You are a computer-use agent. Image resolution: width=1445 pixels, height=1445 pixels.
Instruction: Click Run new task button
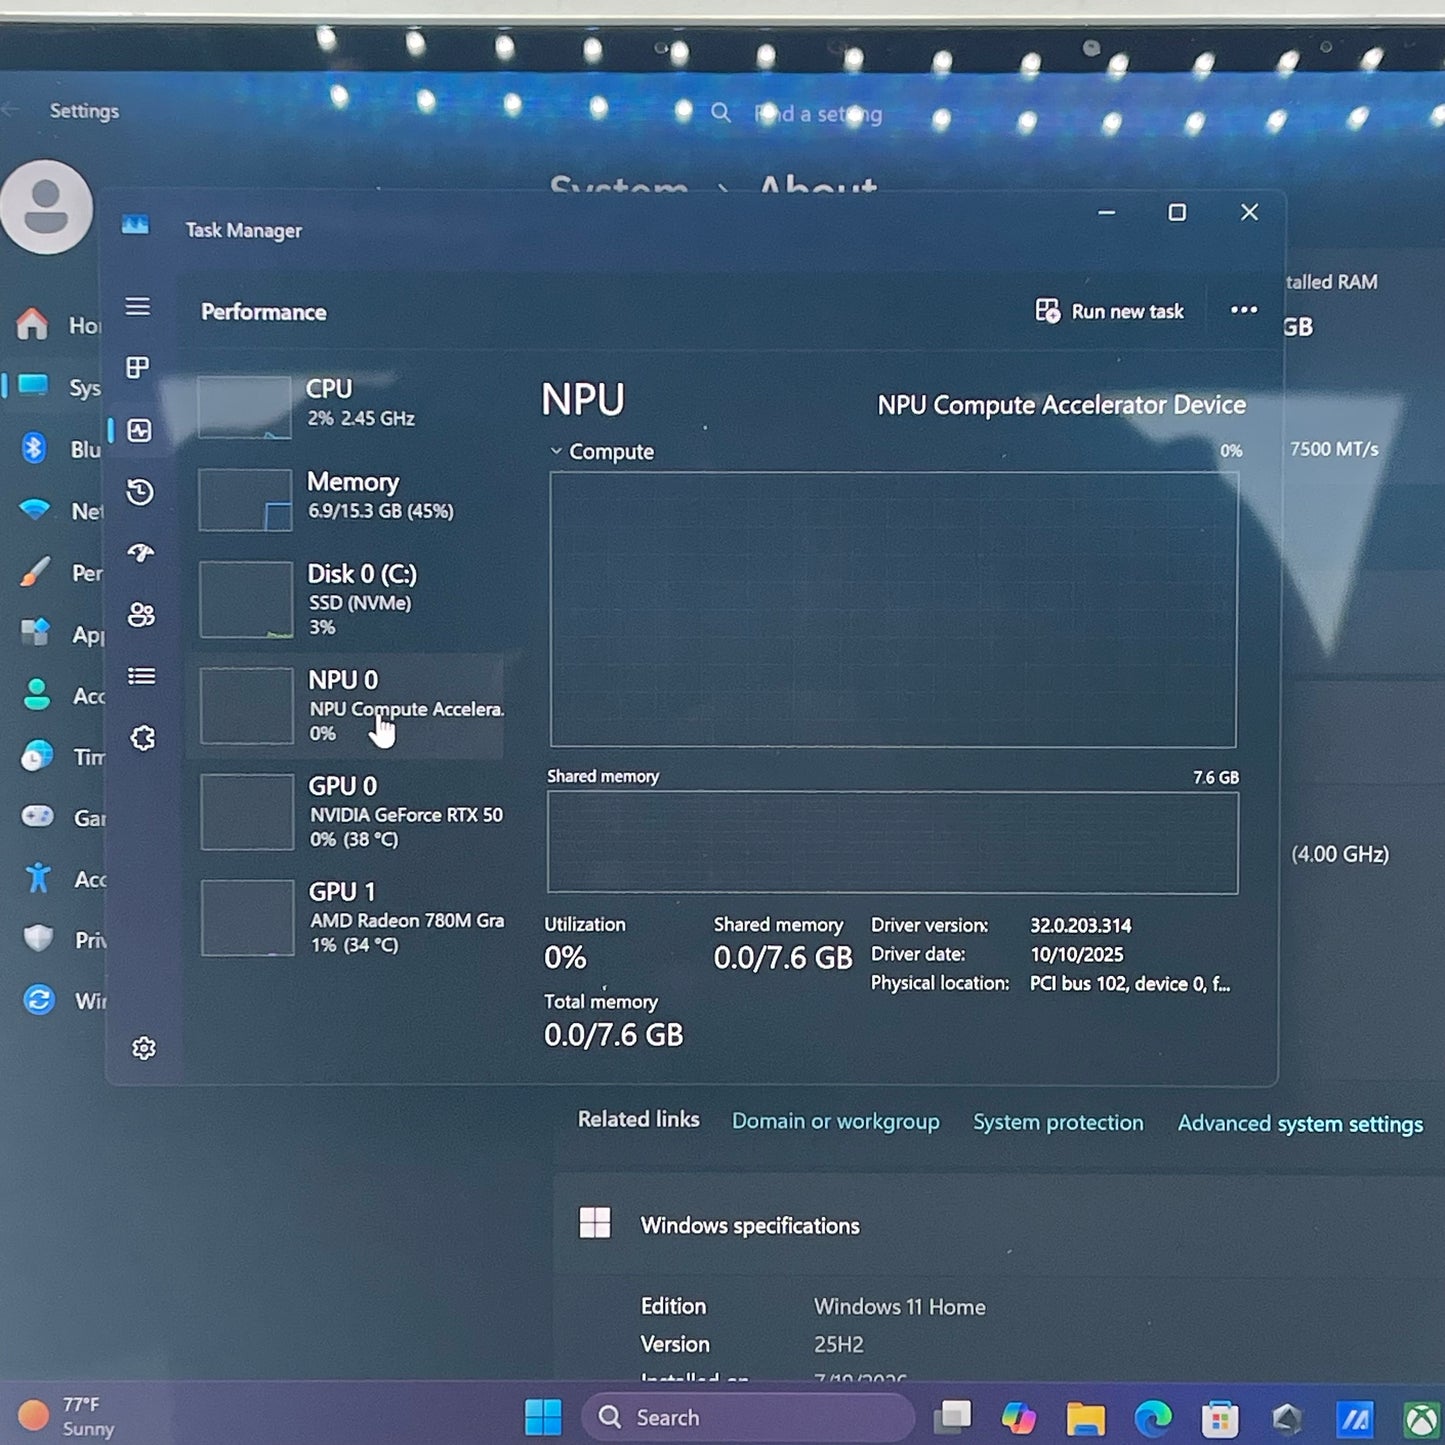1109,311
